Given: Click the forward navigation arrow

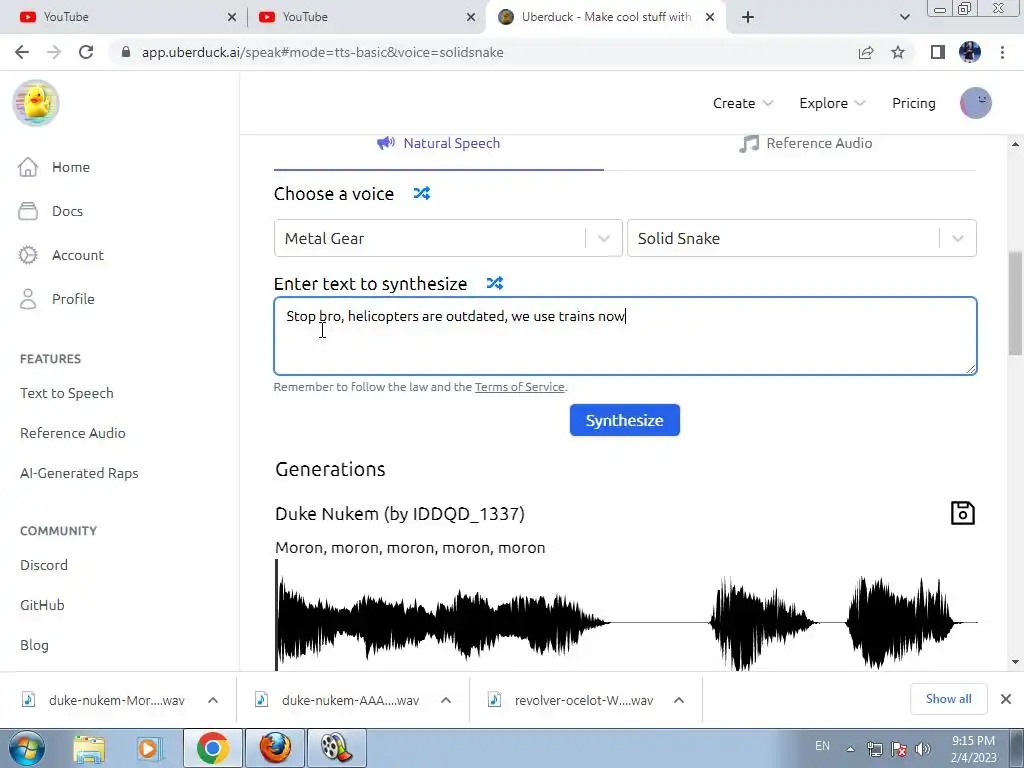Looking at the screenshot, I should coord(54,52).
